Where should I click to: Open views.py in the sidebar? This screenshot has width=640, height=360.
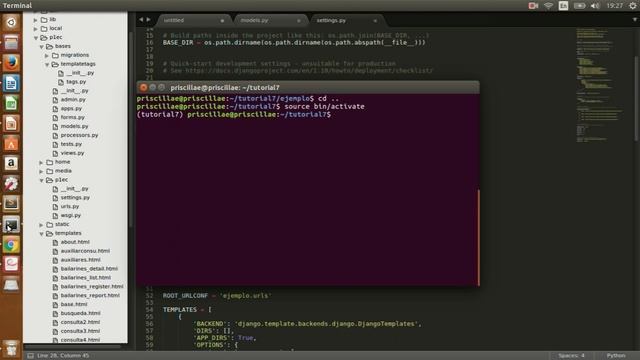point(72,153)
